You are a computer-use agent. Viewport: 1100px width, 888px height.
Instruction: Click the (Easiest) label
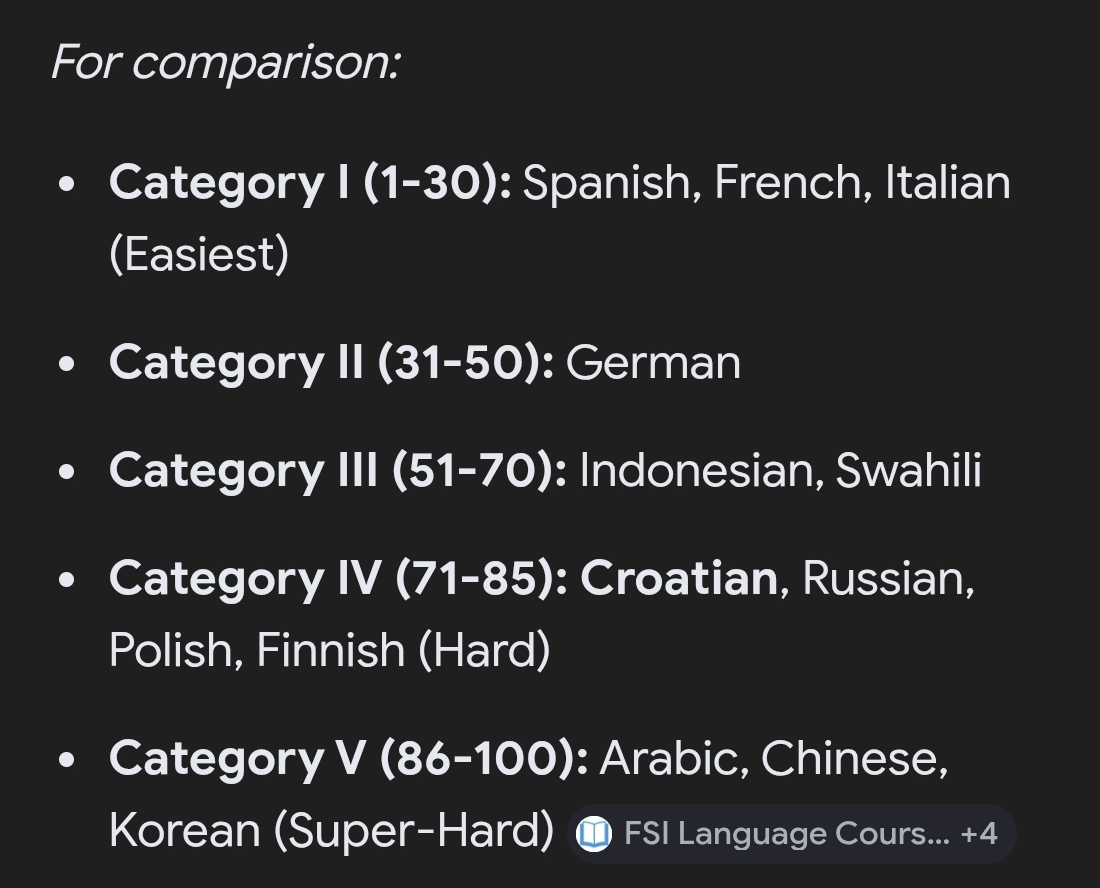tap(199, 254)
